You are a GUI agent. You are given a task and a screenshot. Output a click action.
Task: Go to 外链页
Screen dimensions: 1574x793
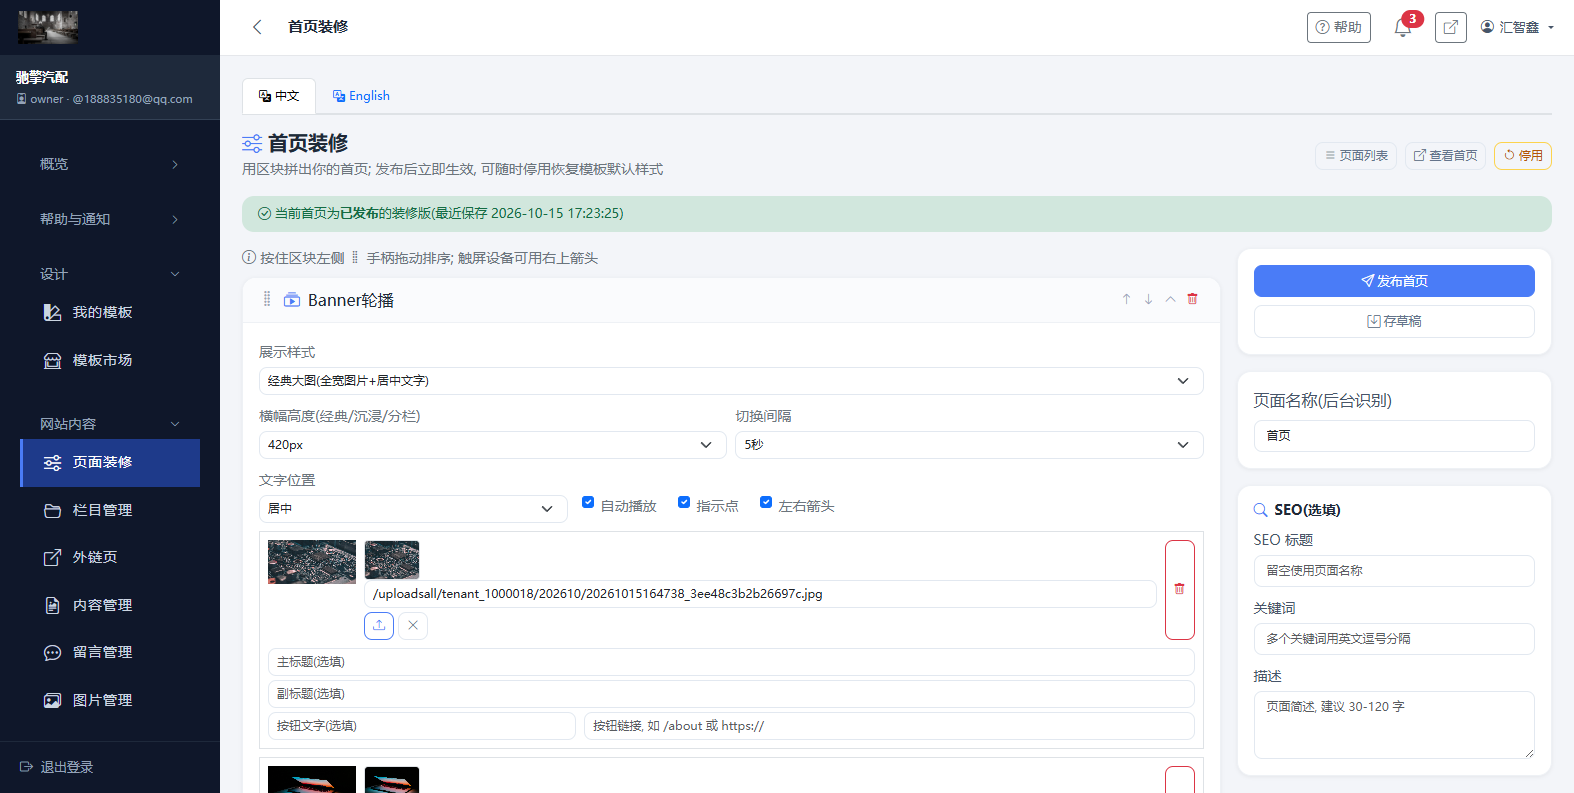pos(110,557)
